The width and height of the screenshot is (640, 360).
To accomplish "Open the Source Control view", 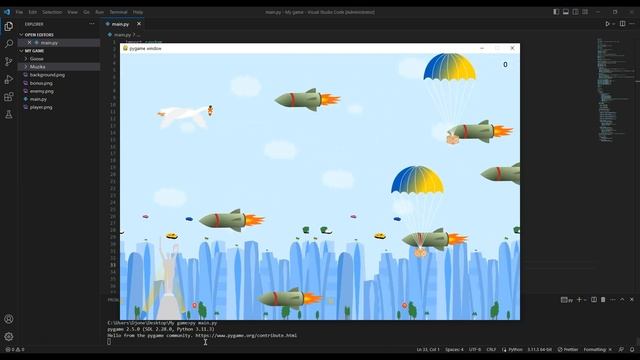I will coord(9,62).
